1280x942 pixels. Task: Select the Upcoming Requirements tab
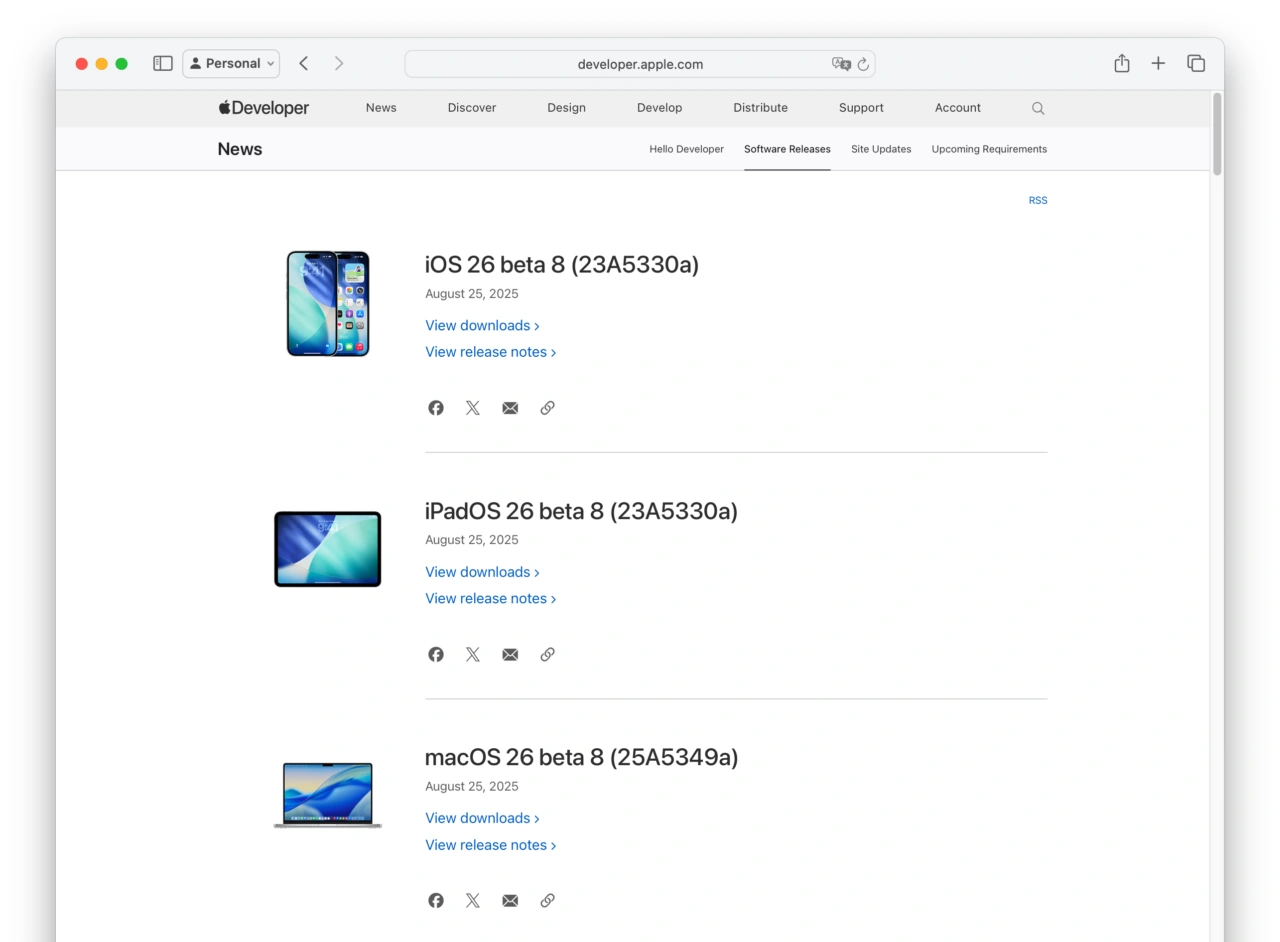pyautogui.click(x=989, y=149)
